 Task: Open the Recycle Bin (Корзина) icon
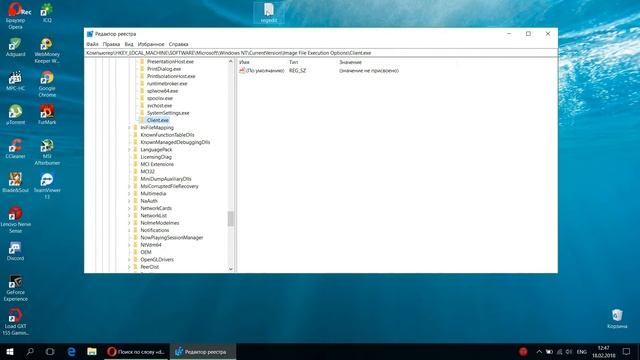pyautogui.click(x=617, y=319)
